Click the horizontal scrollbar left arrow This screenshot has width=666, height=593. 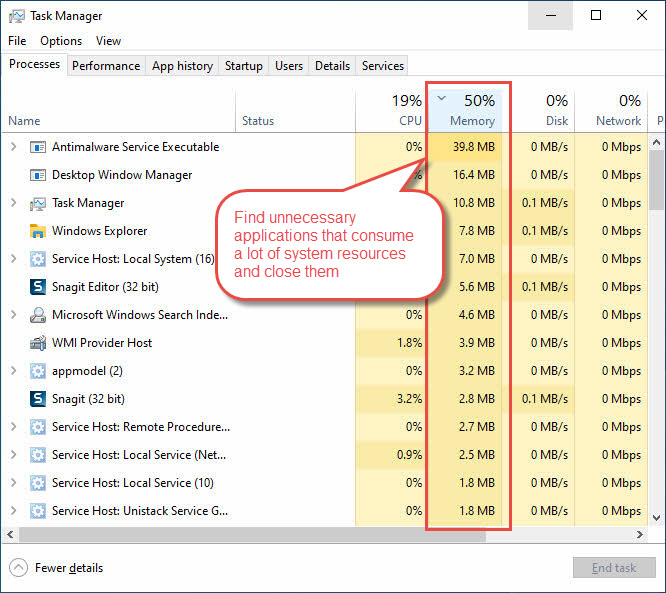point(10,534)
